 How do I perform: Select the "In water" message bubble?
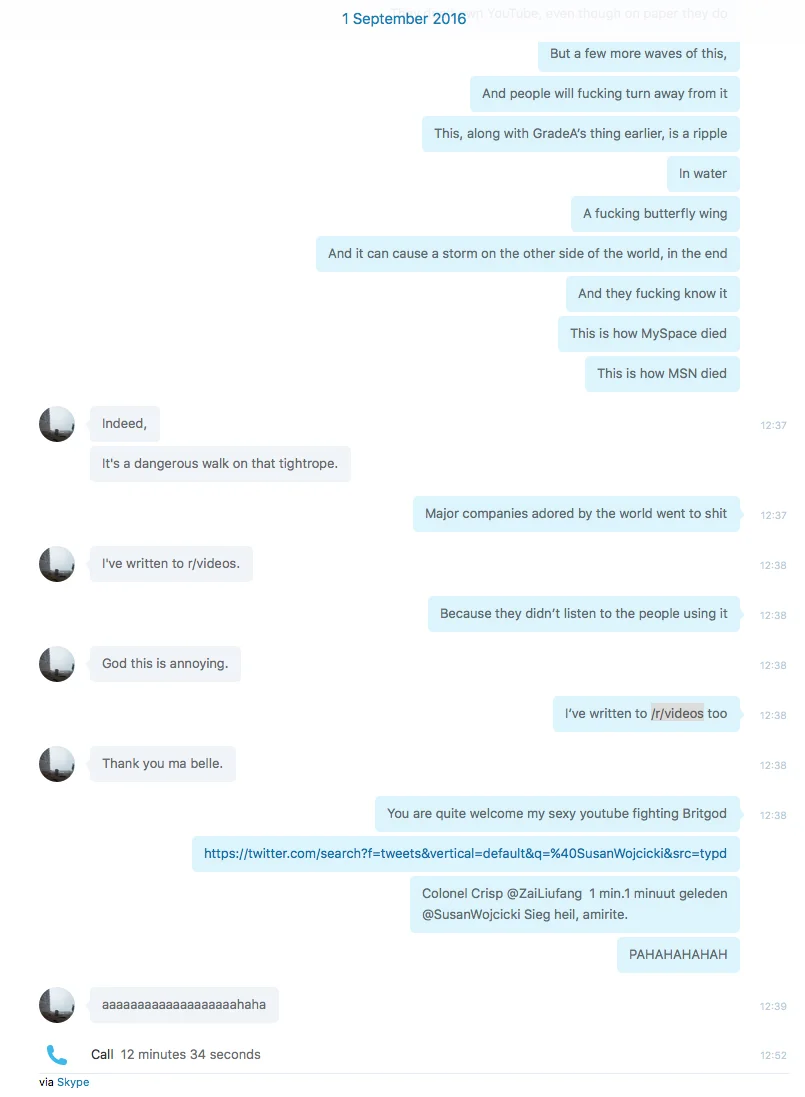703,174
